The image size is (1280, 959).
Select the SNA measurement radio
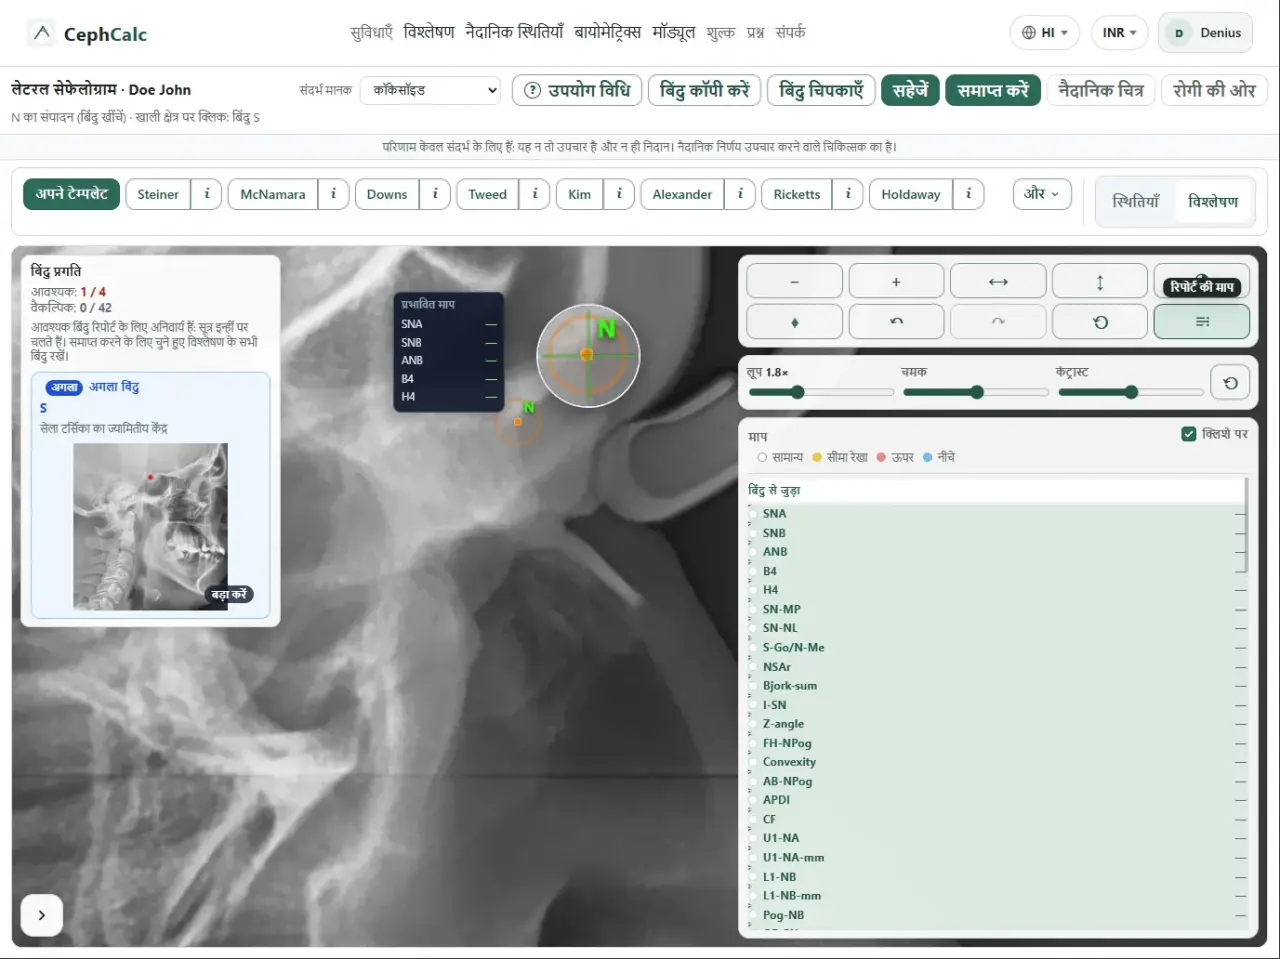click(x=754, y=513)
